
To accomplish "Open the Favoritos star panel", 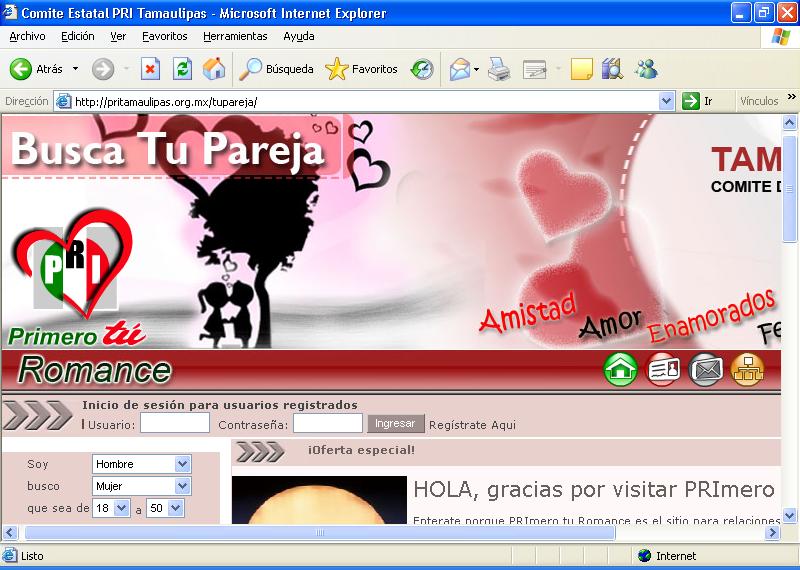I will point(361,69).
